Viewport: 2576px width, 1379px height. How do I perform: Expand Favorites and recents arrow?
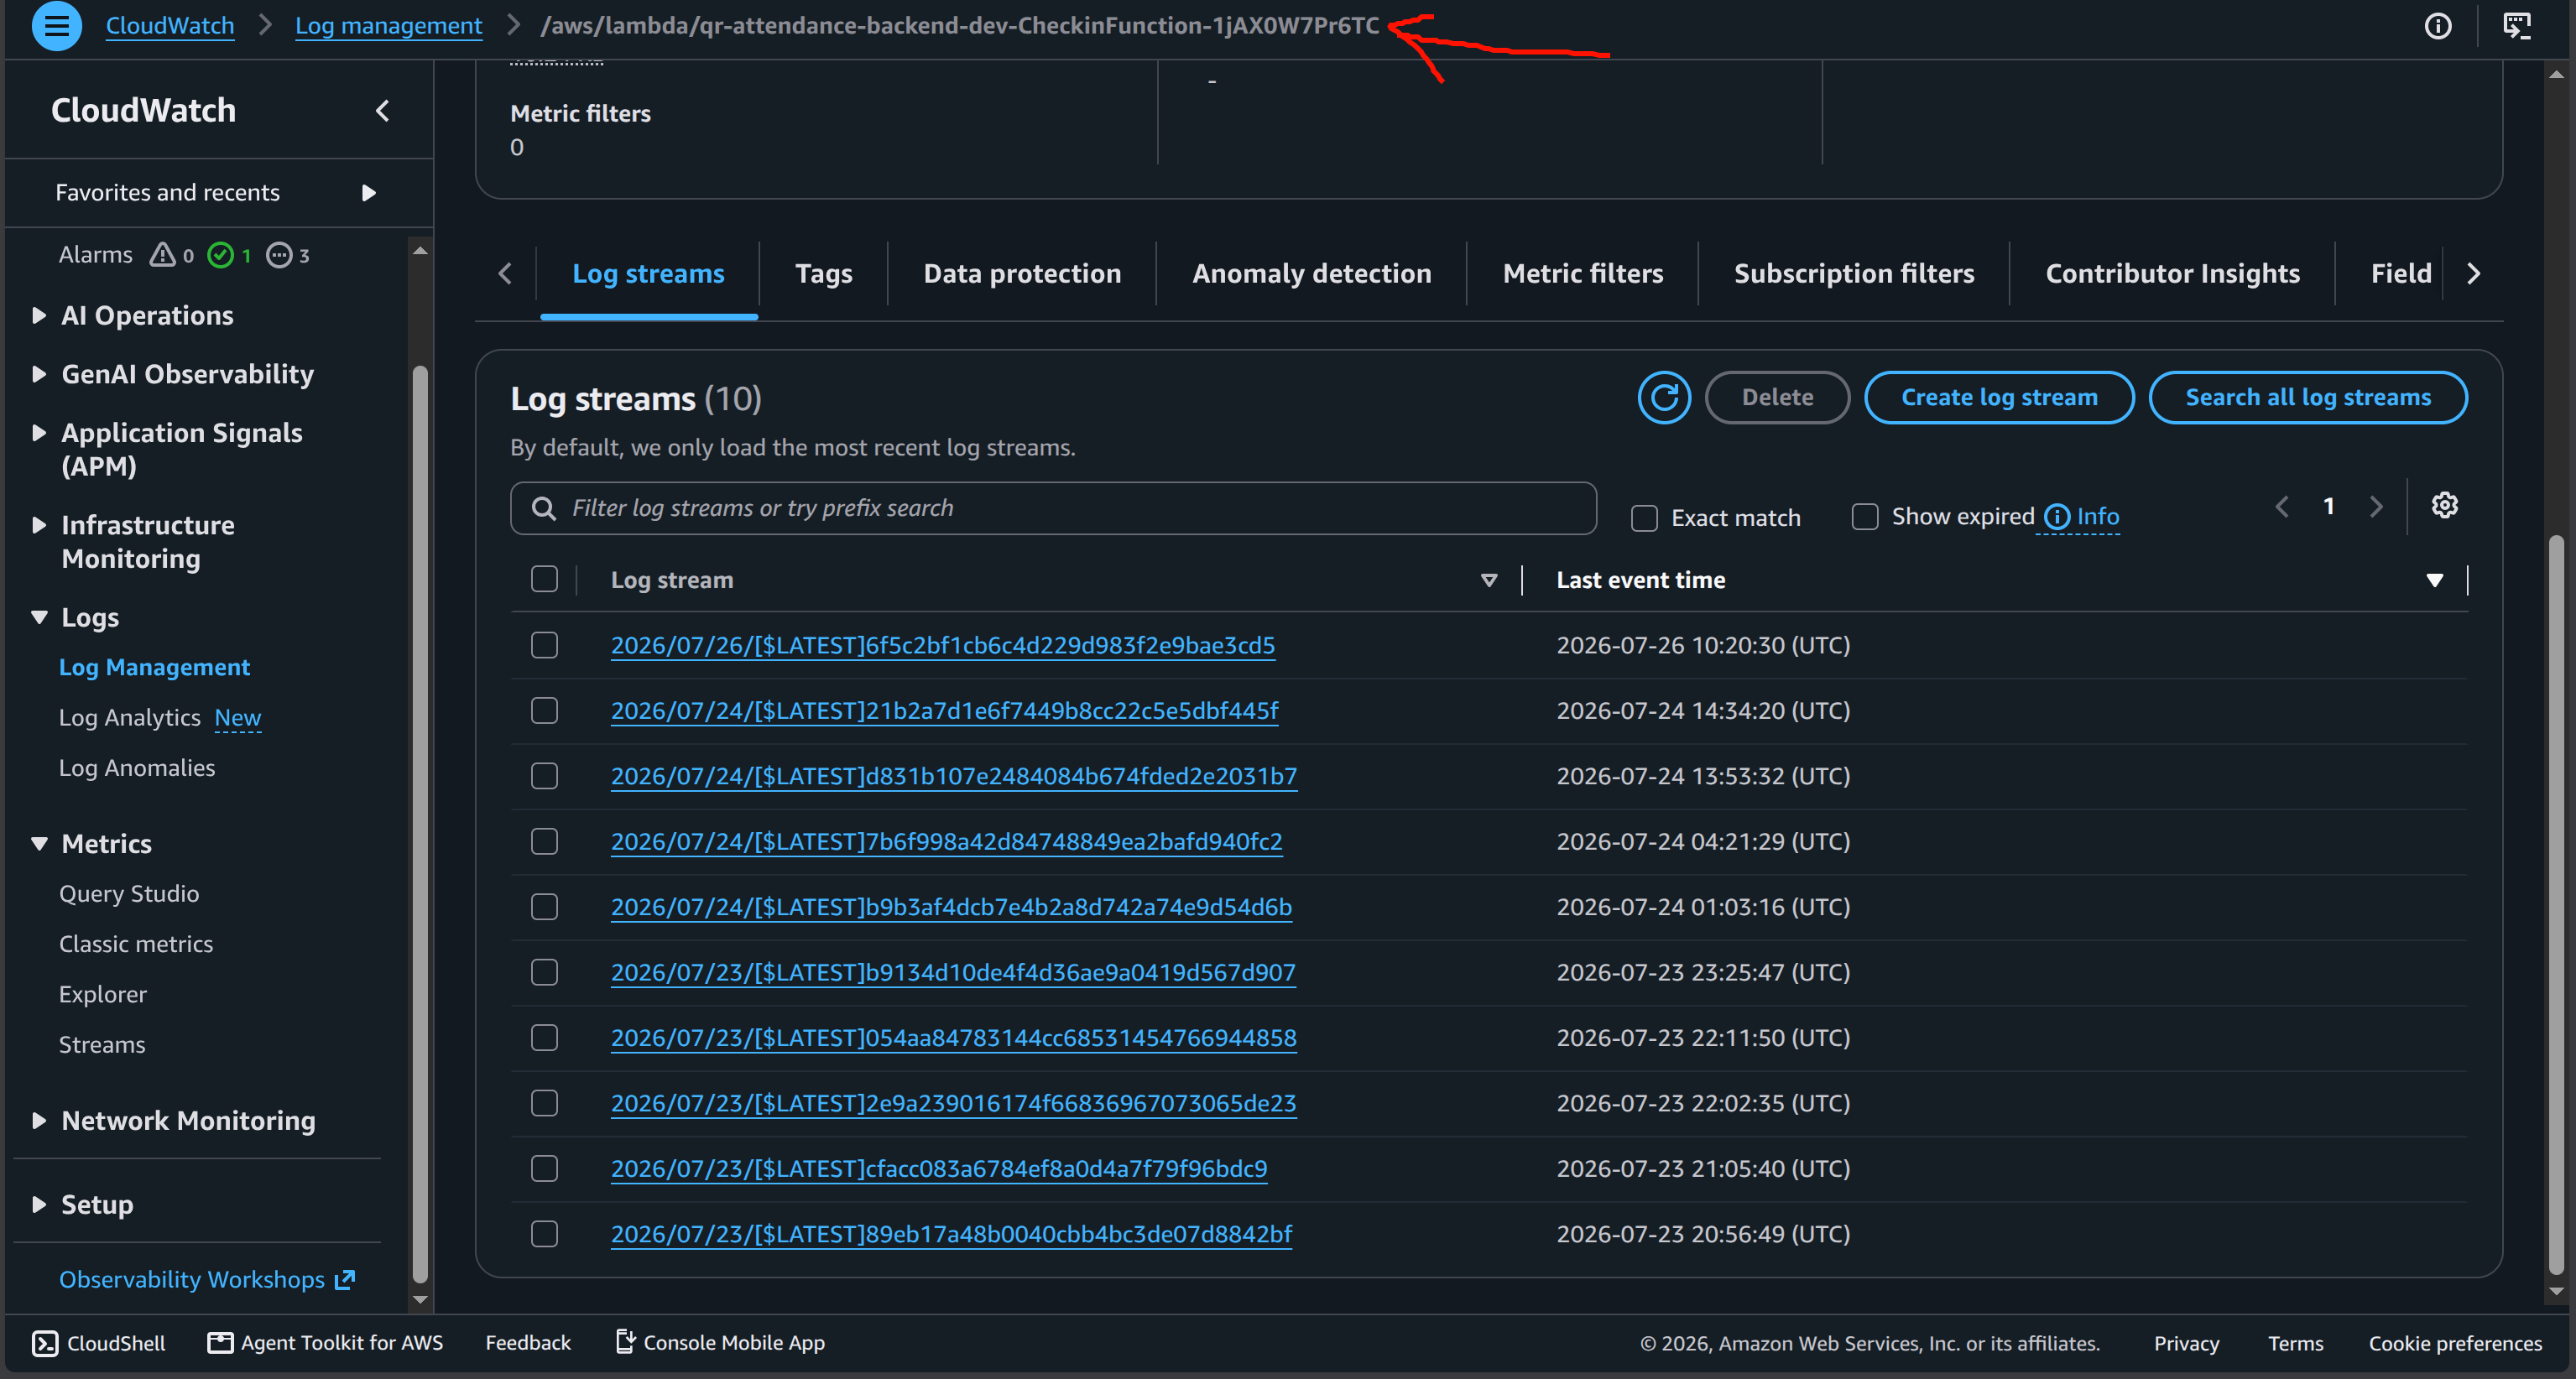(369, 192)
